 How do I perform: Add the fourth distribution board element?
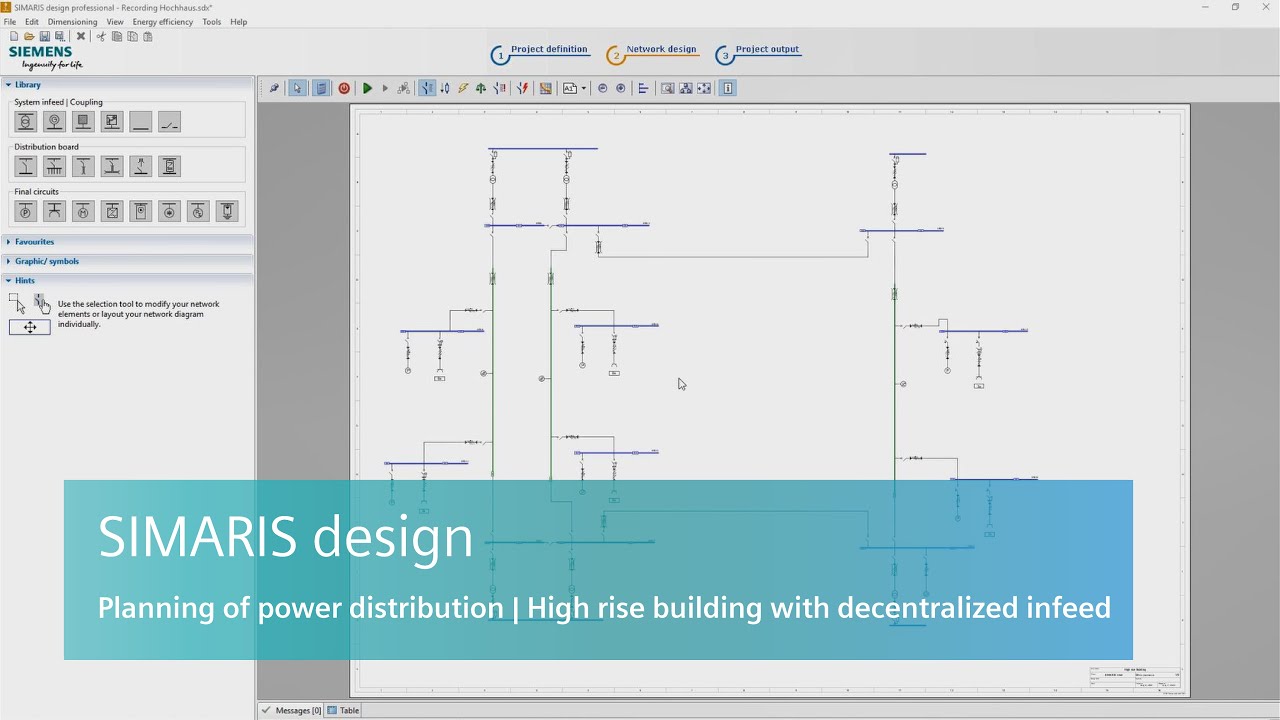(x=112, y=166)
